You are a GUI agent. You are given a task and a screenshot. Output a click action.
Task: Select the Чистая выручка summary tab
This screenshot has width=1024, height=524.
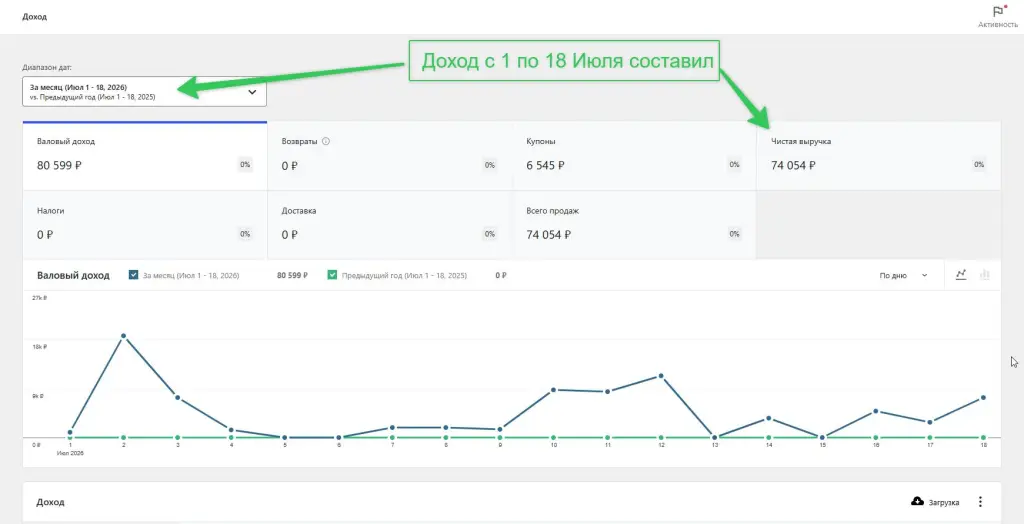click(x=878, y=156)
